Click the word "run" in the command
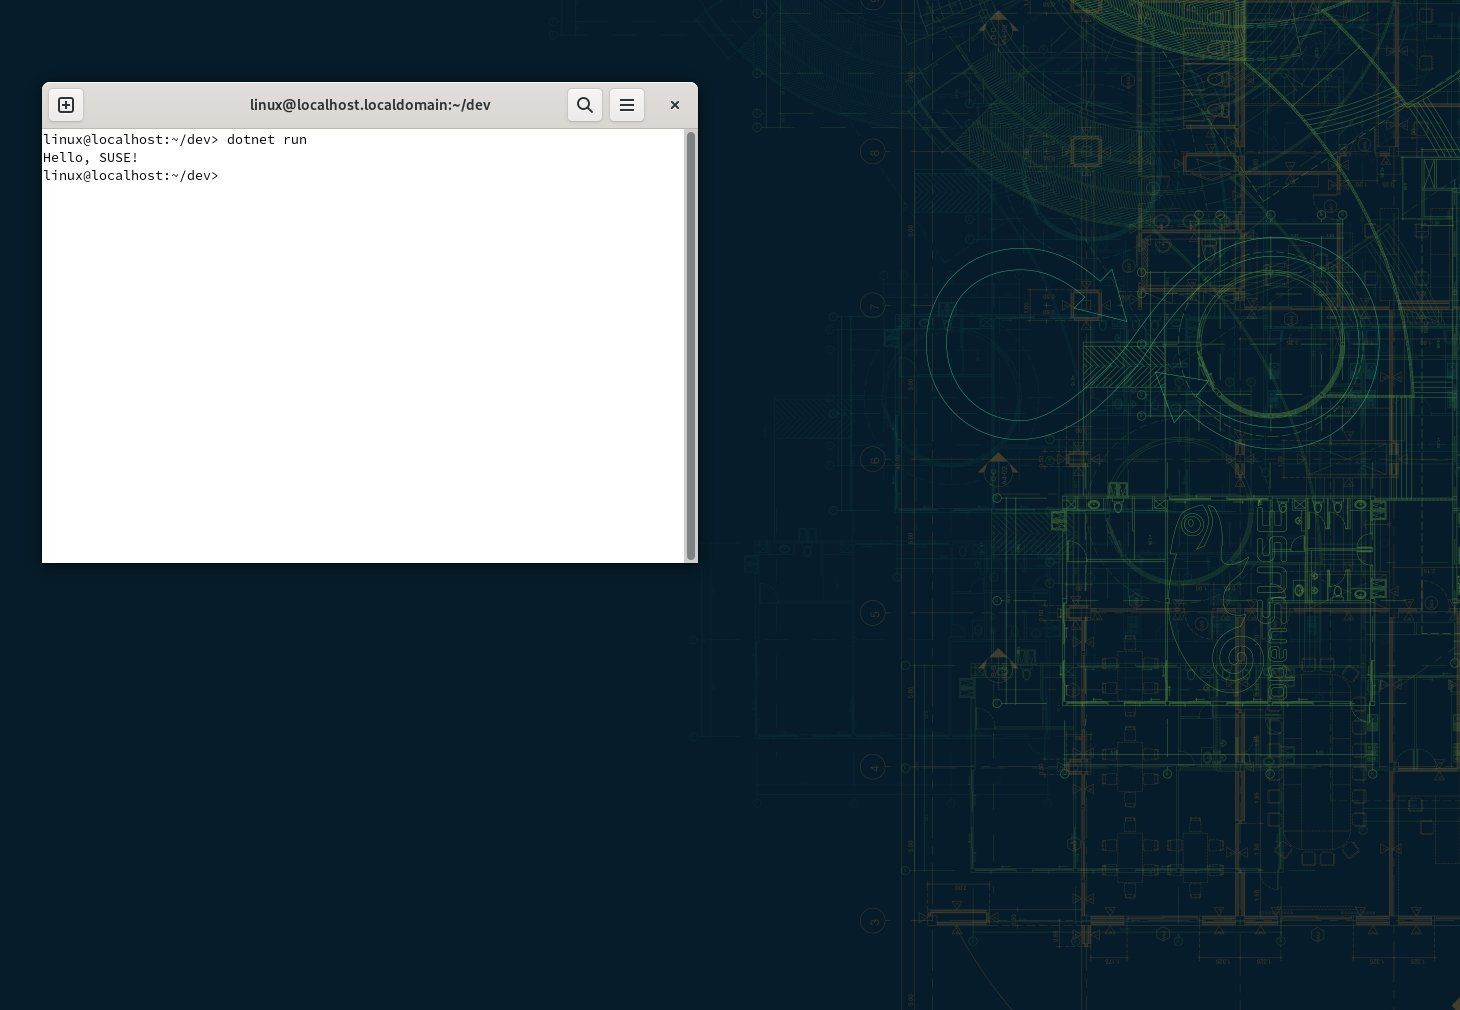The image size is (1460, 1010). [295, 140]
